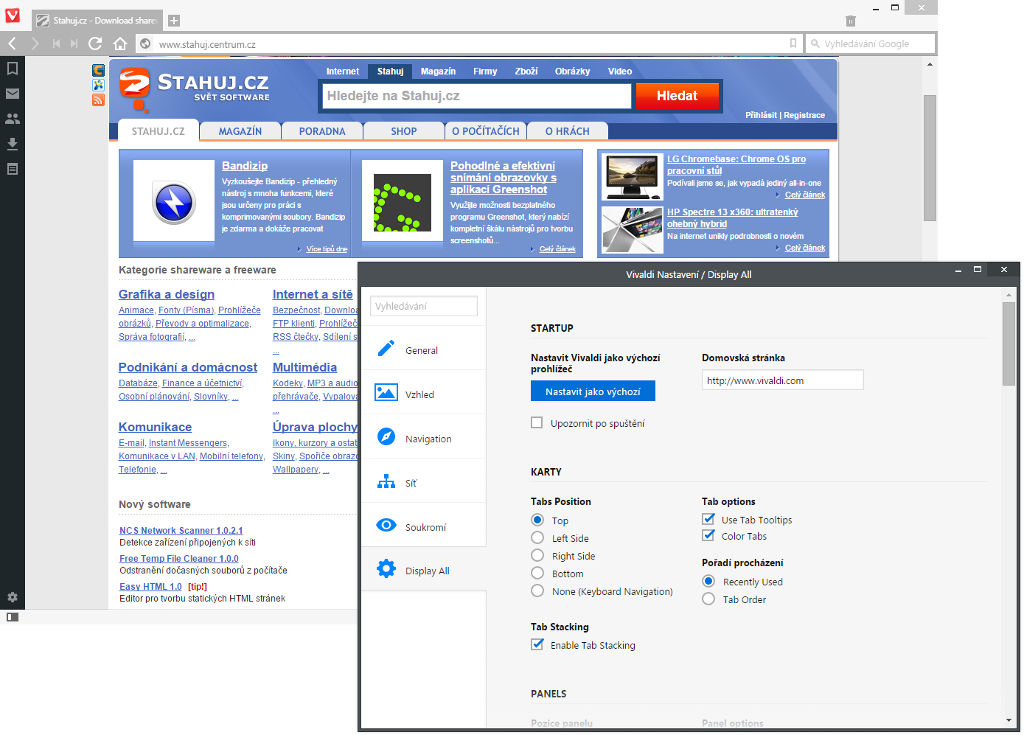Click the Stahuj.cz logo
The height and width of the screenshot is (735, 1024).
coord(195,89)
